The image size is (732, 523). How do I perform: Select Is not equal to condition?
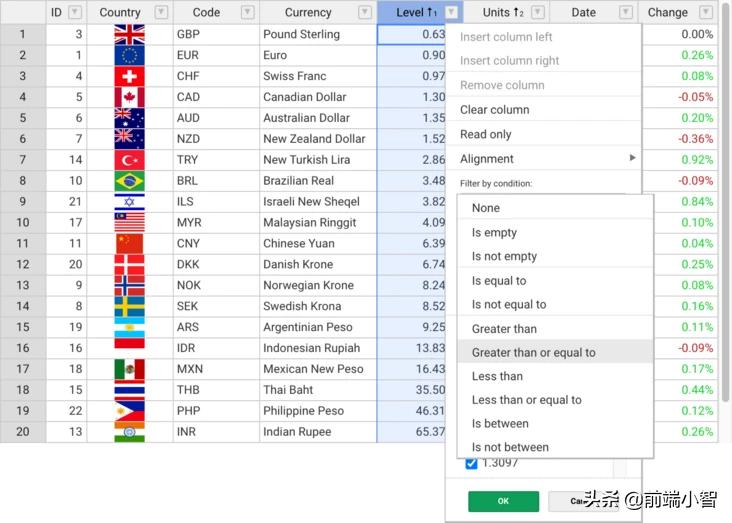(x=555, y=304)
